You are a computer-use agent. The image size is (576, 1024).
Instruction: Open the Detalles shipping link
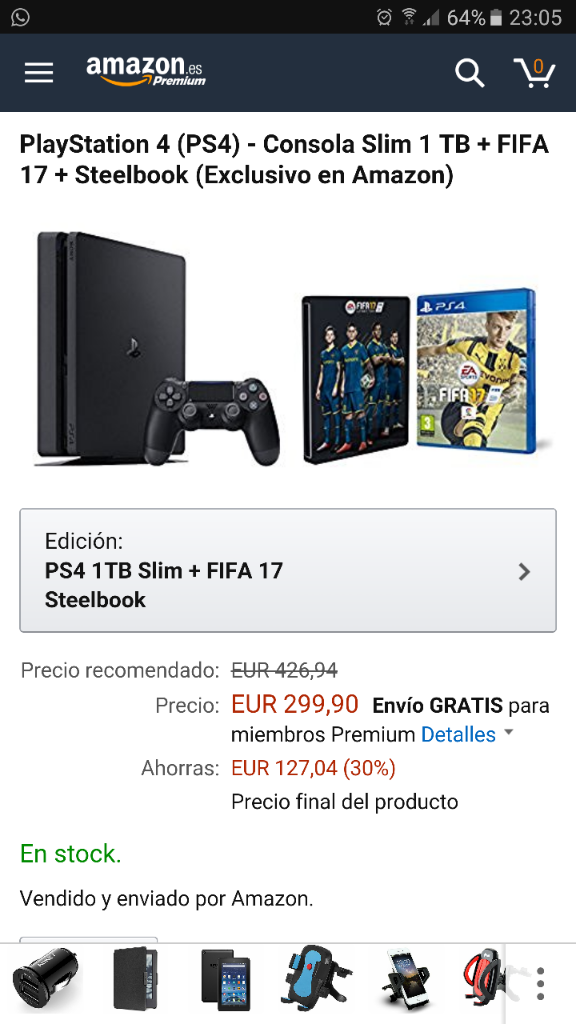(x=458, y=735)
